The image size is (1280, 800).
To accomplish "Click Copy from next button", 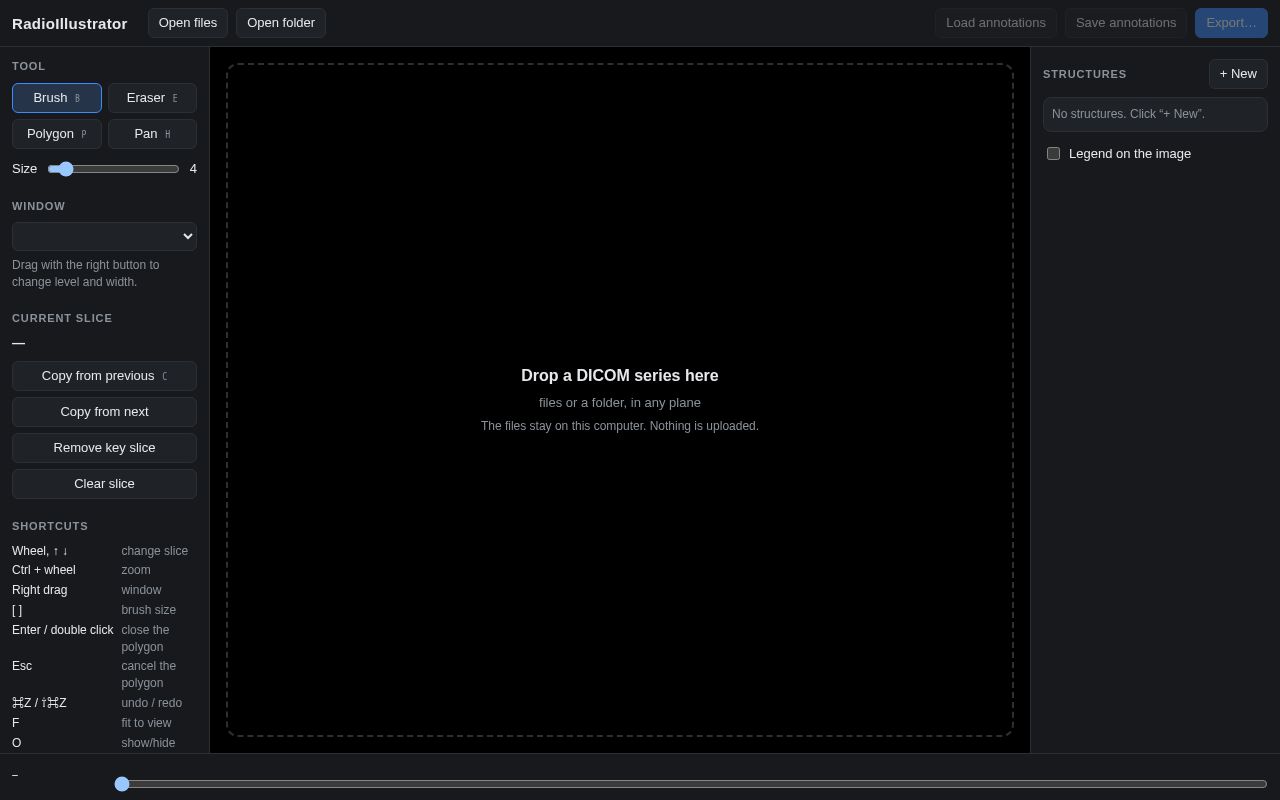I will tap(104, 412).
